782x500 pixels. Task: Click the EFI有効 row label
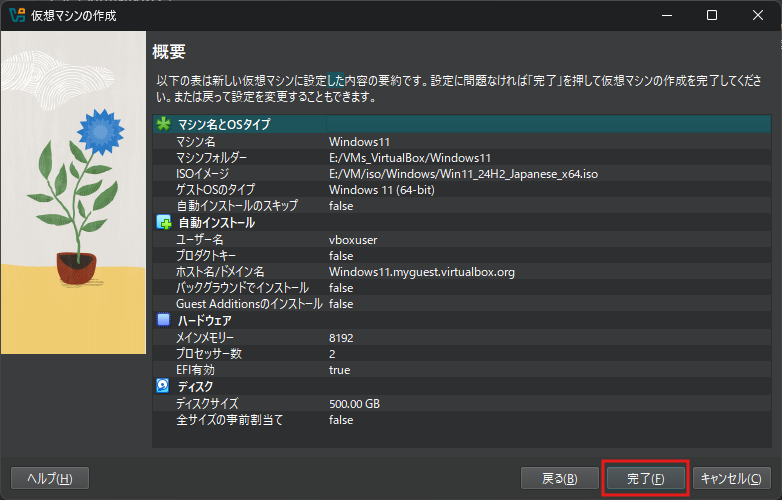(195, 370)
